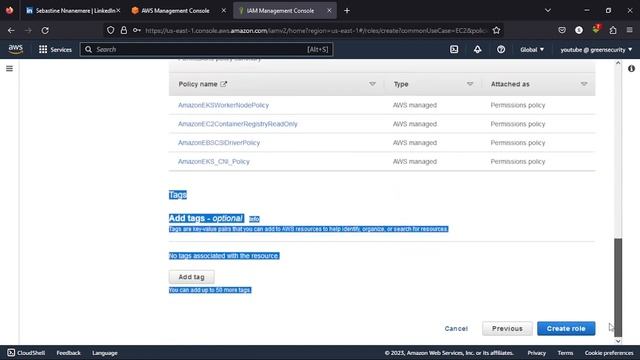Image resolution: width=640 pixels, height=360 pixels.
Task: Open the AmazonEBSCSIDriverPolicy link
Action: (219, 143)
